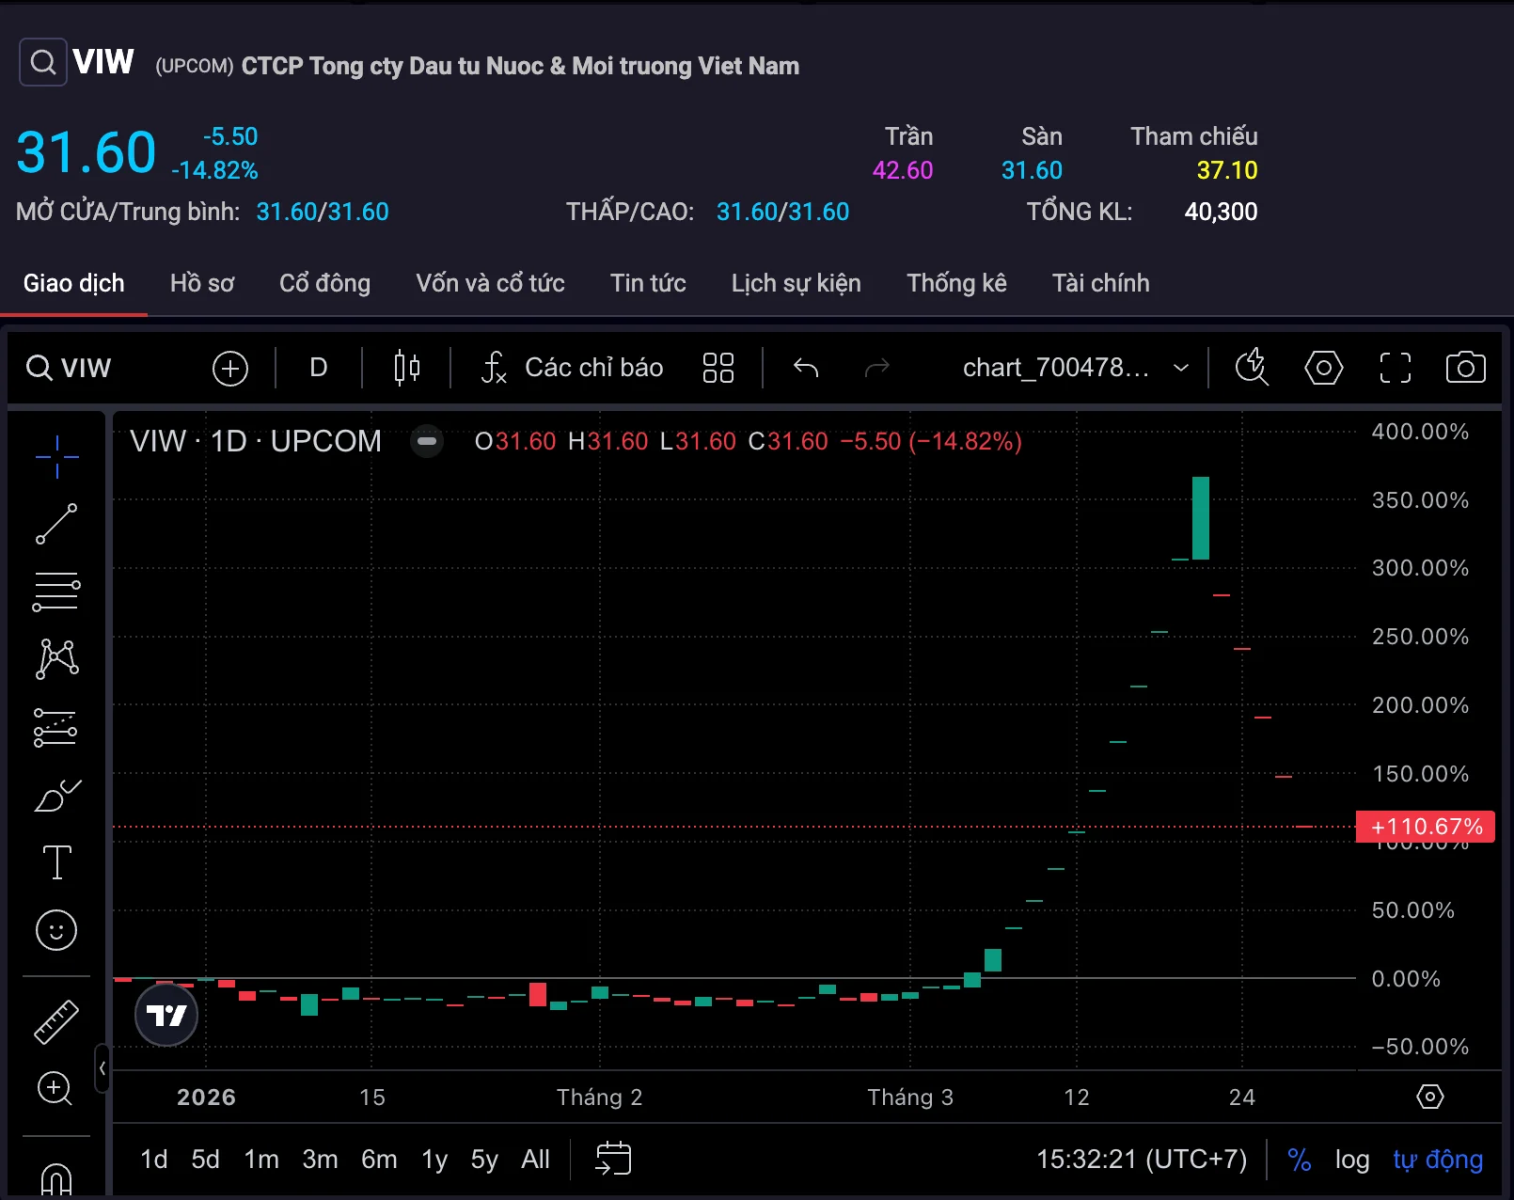Screen dimensions: 1514x1200
Task: Open the chart symbol search for VIW
Action: click(x=68, y=368)
